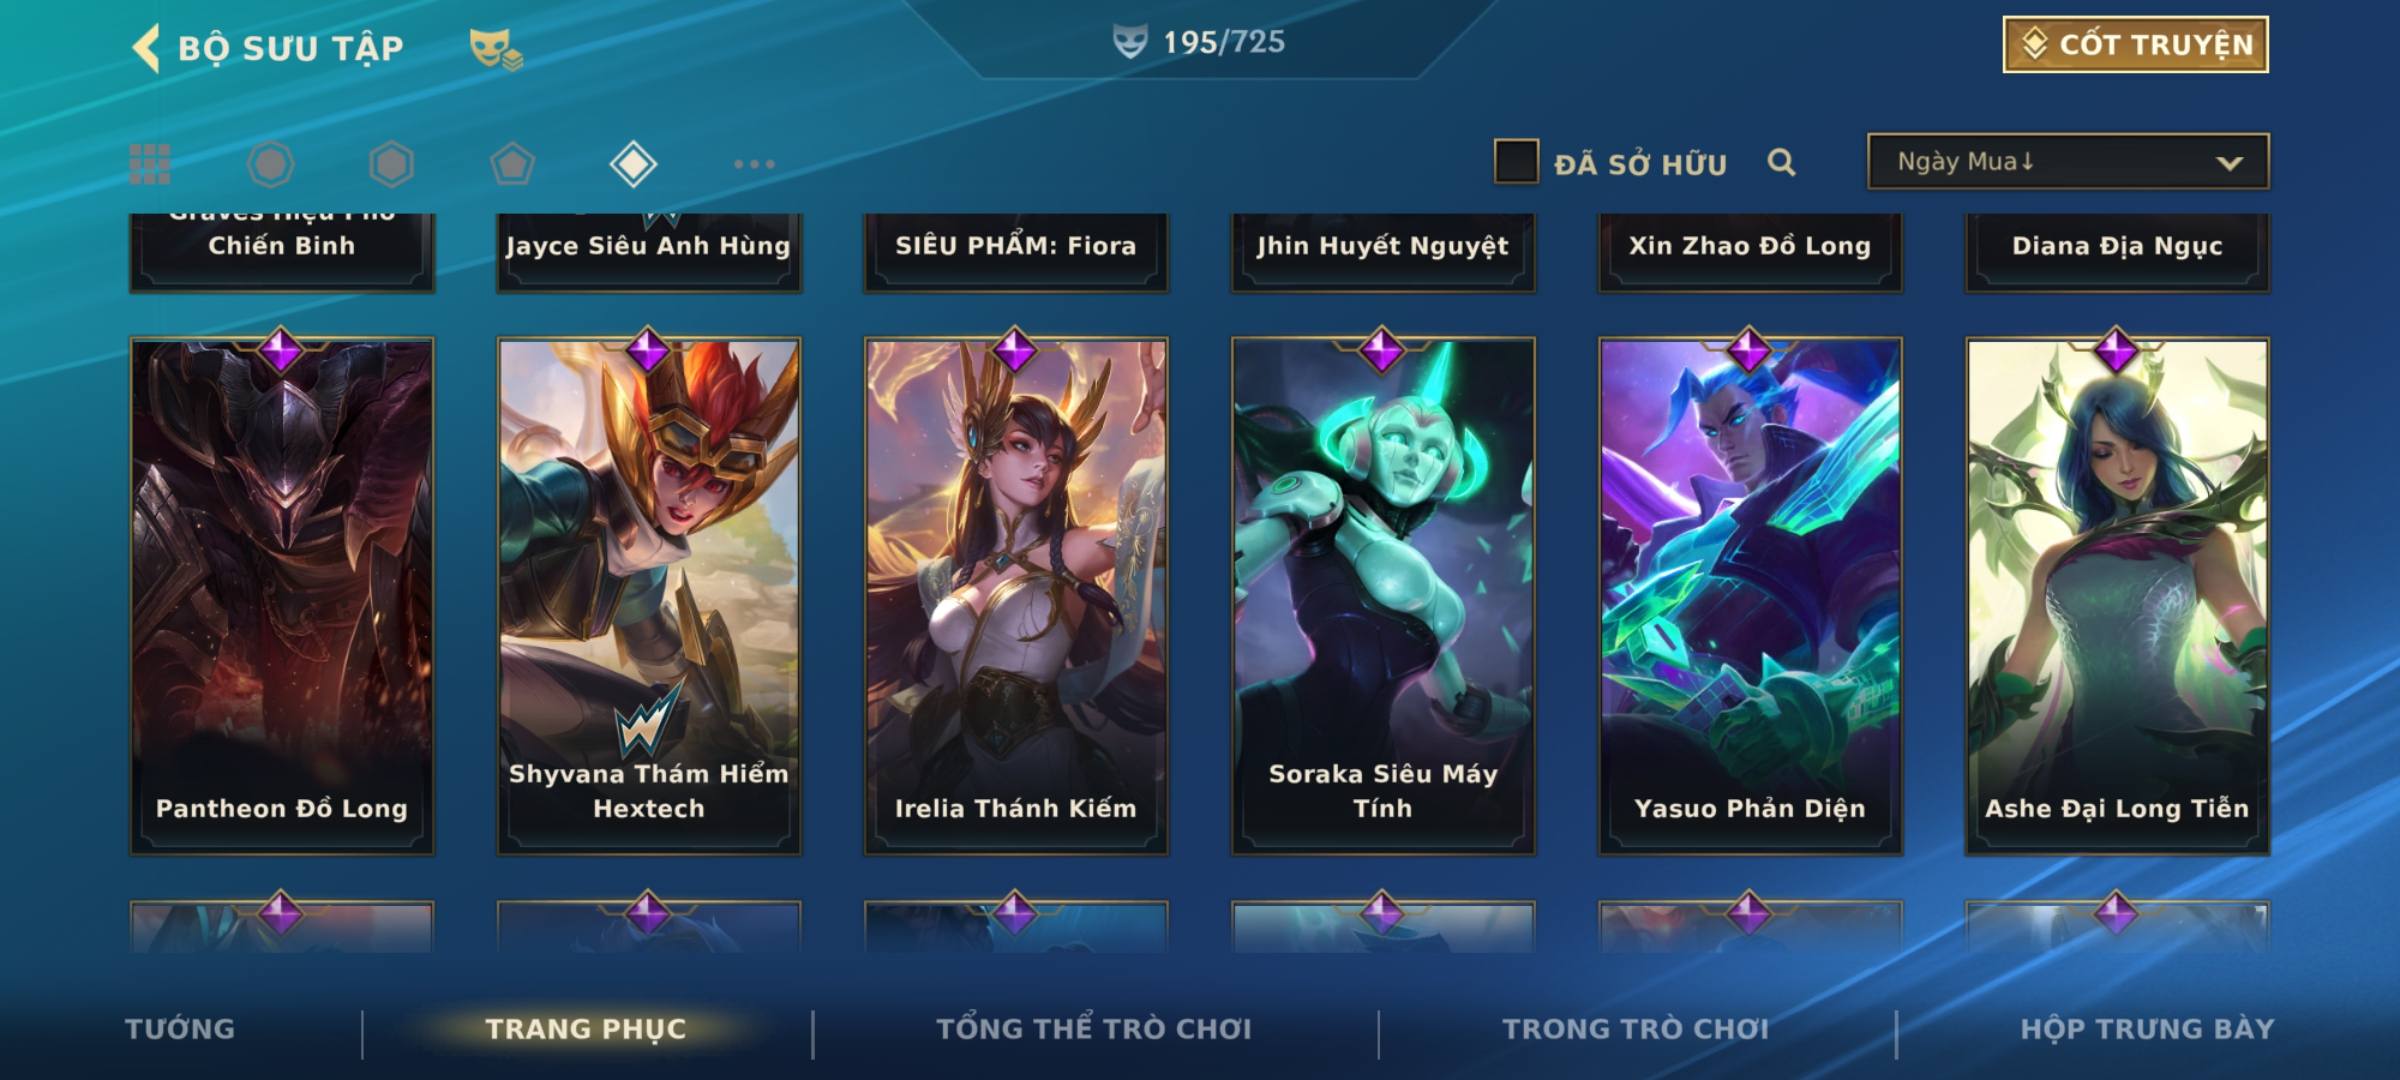Expand the Ngày Mua sort dropdown

(2068, 162)
